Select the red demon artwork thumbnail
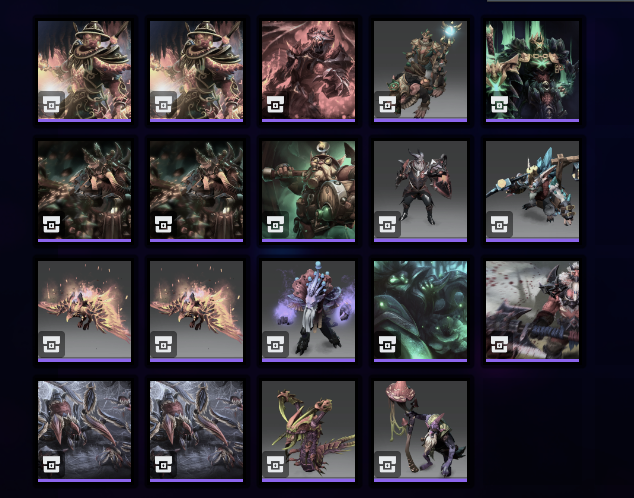Screen dimensions: 634x498 [309, 71]
